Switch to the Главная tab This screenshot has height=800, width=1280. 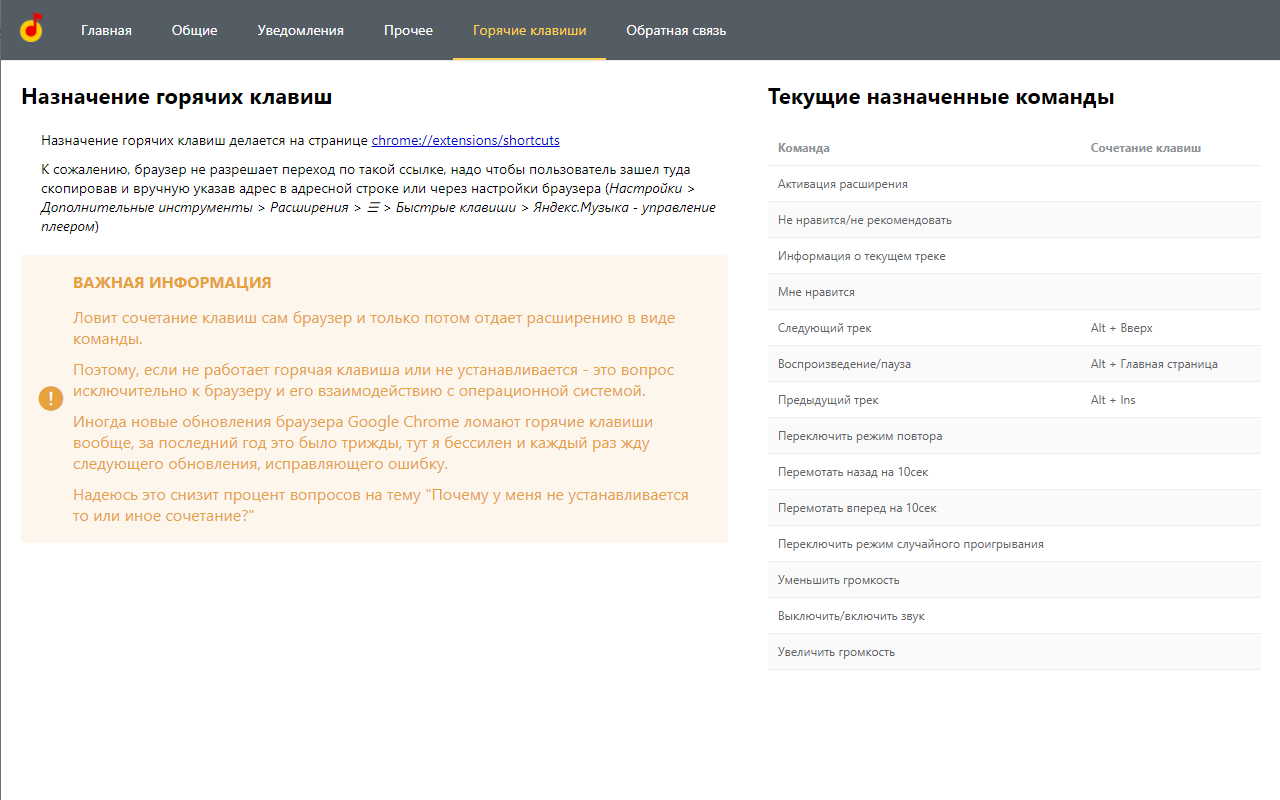tap(106, 30)
